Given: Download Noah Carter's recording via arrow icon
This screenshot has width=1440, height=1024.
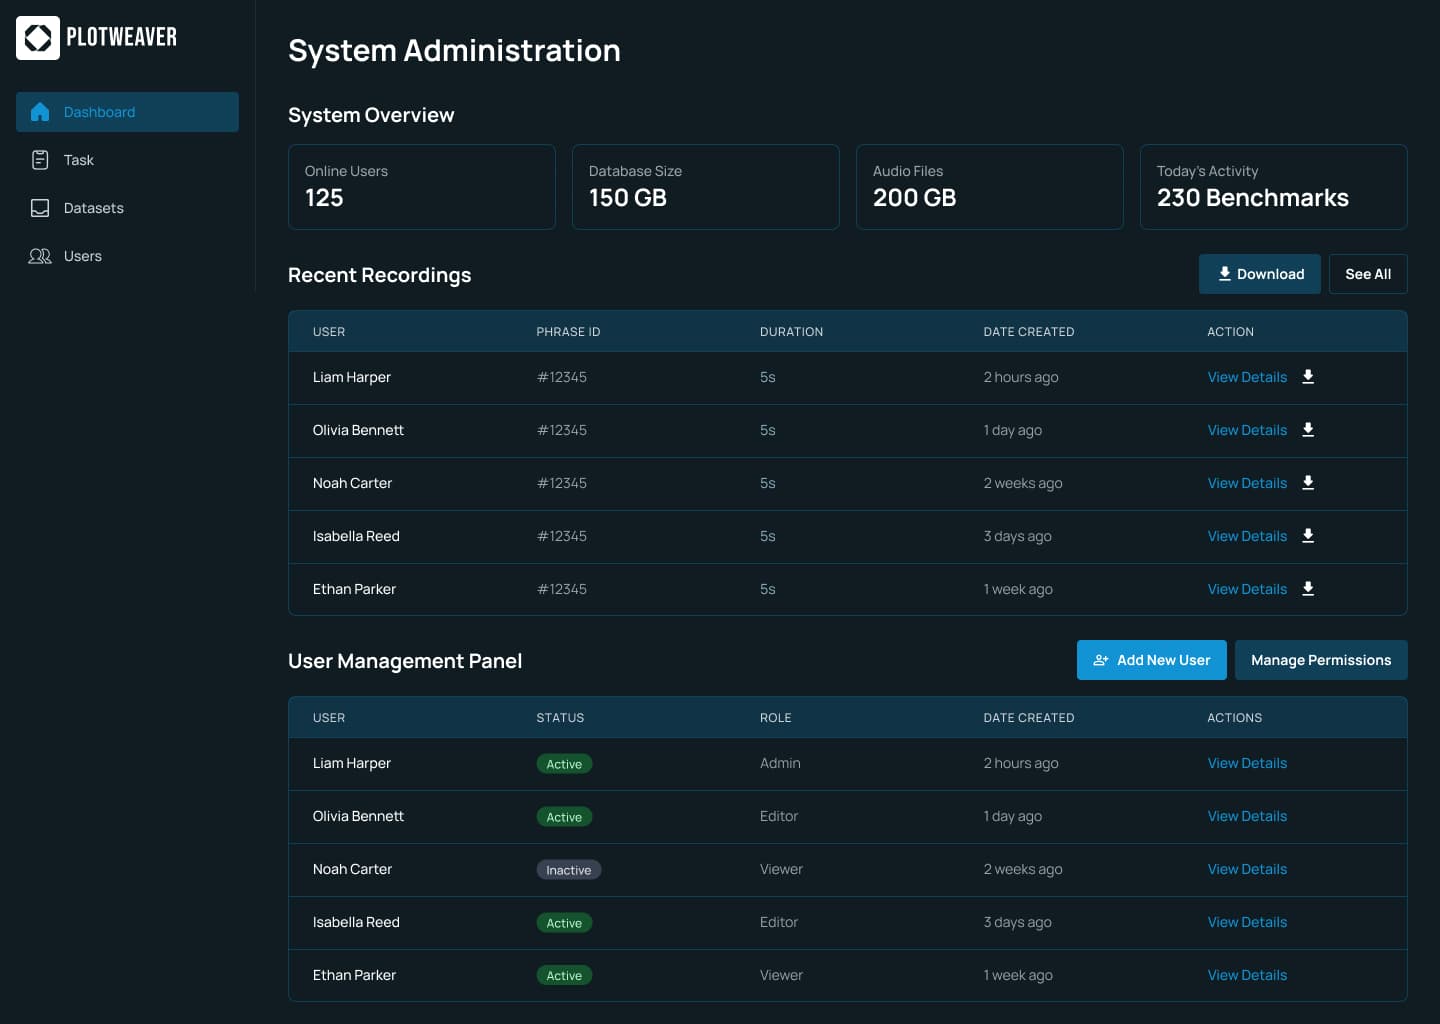Looking at the screenshot, I should 1308,483.
